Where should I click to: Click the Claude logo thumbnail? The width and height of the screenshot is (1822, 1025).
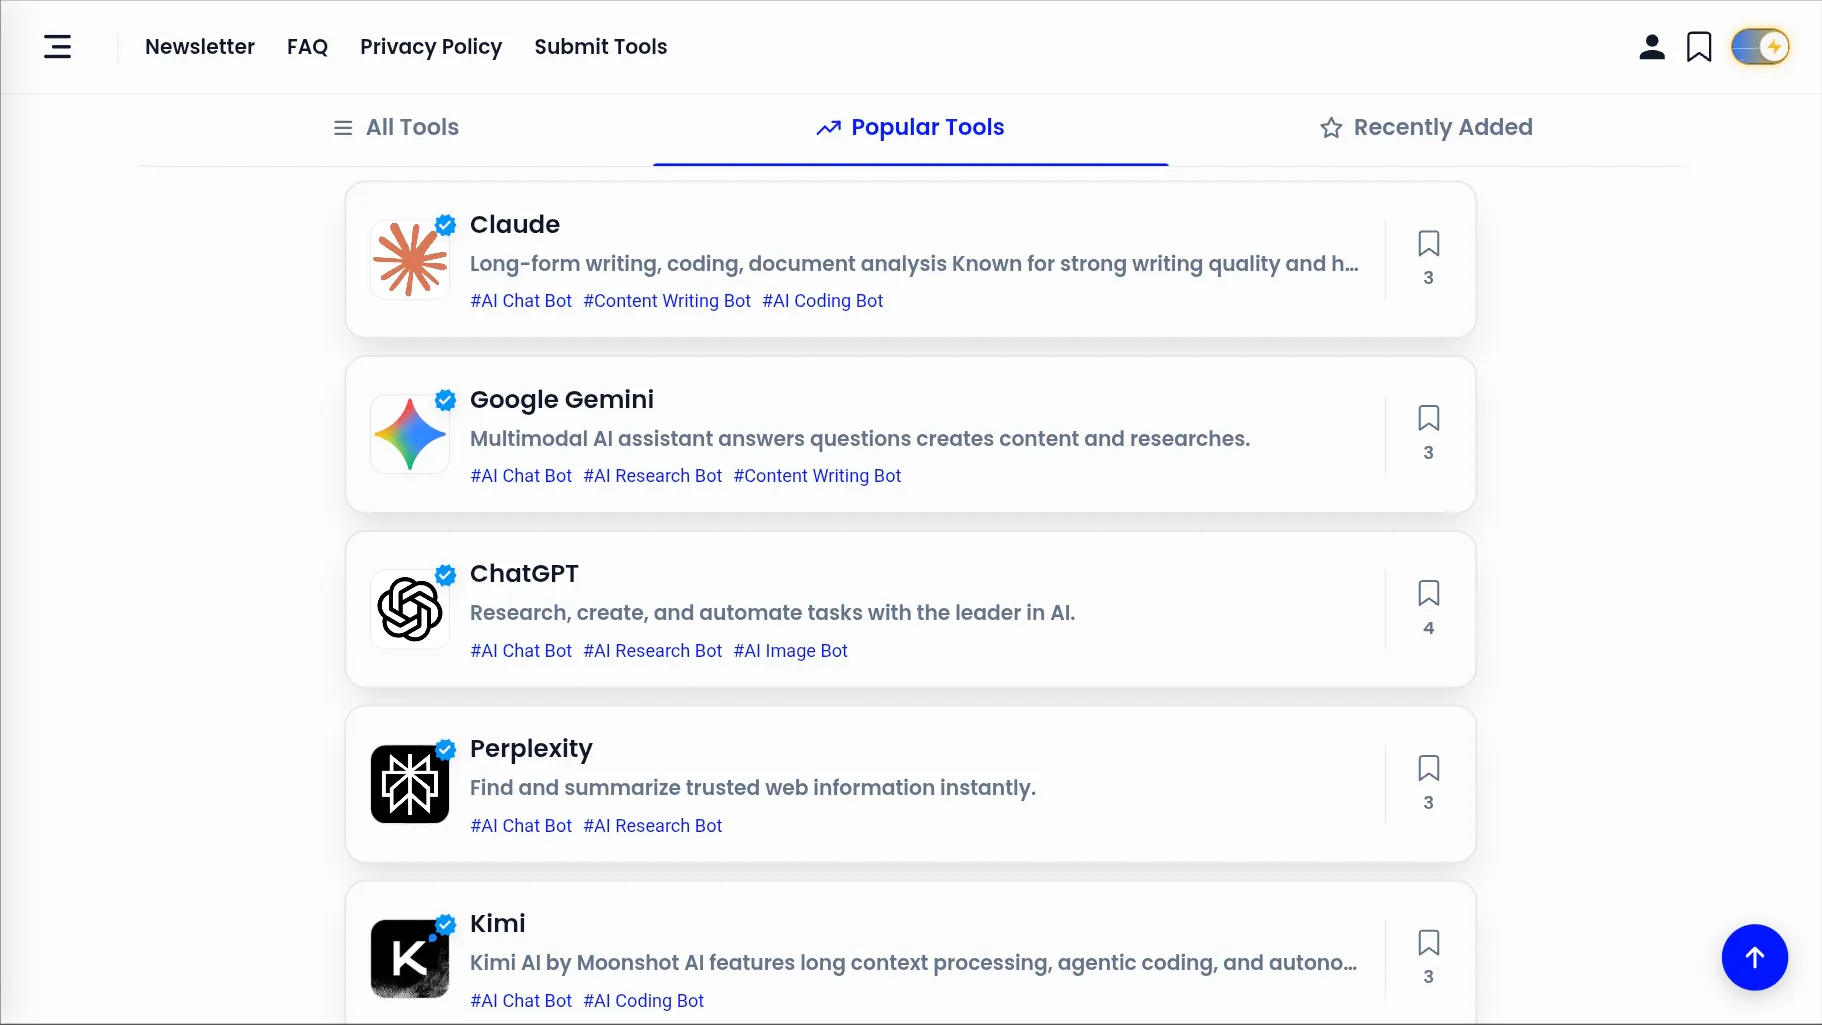tap(410, 260)
